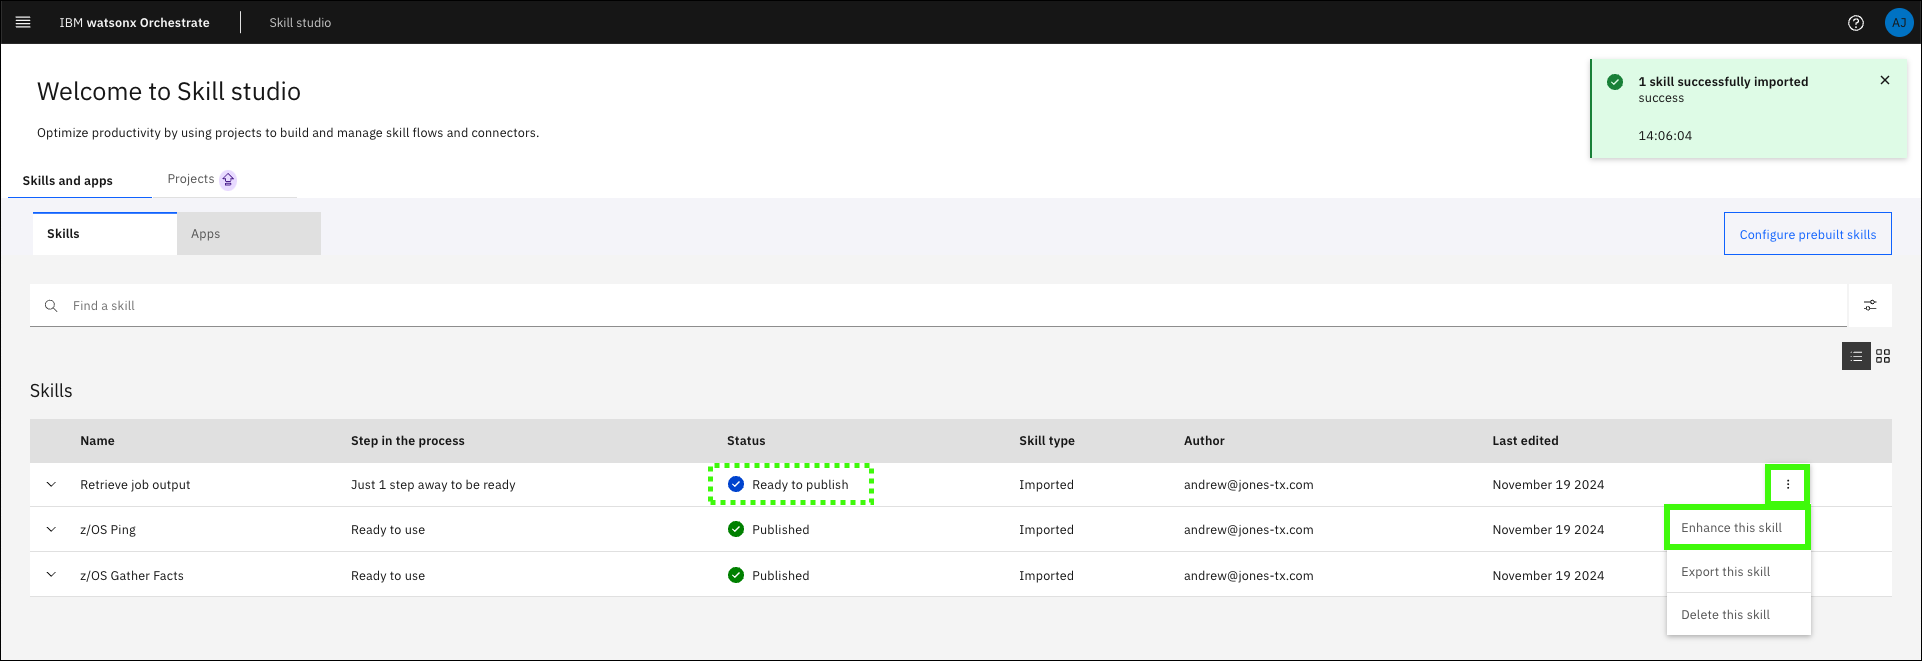1922x661 pixels.
Task: Expand the Retrieve job output row
Action: pos(51,485)
